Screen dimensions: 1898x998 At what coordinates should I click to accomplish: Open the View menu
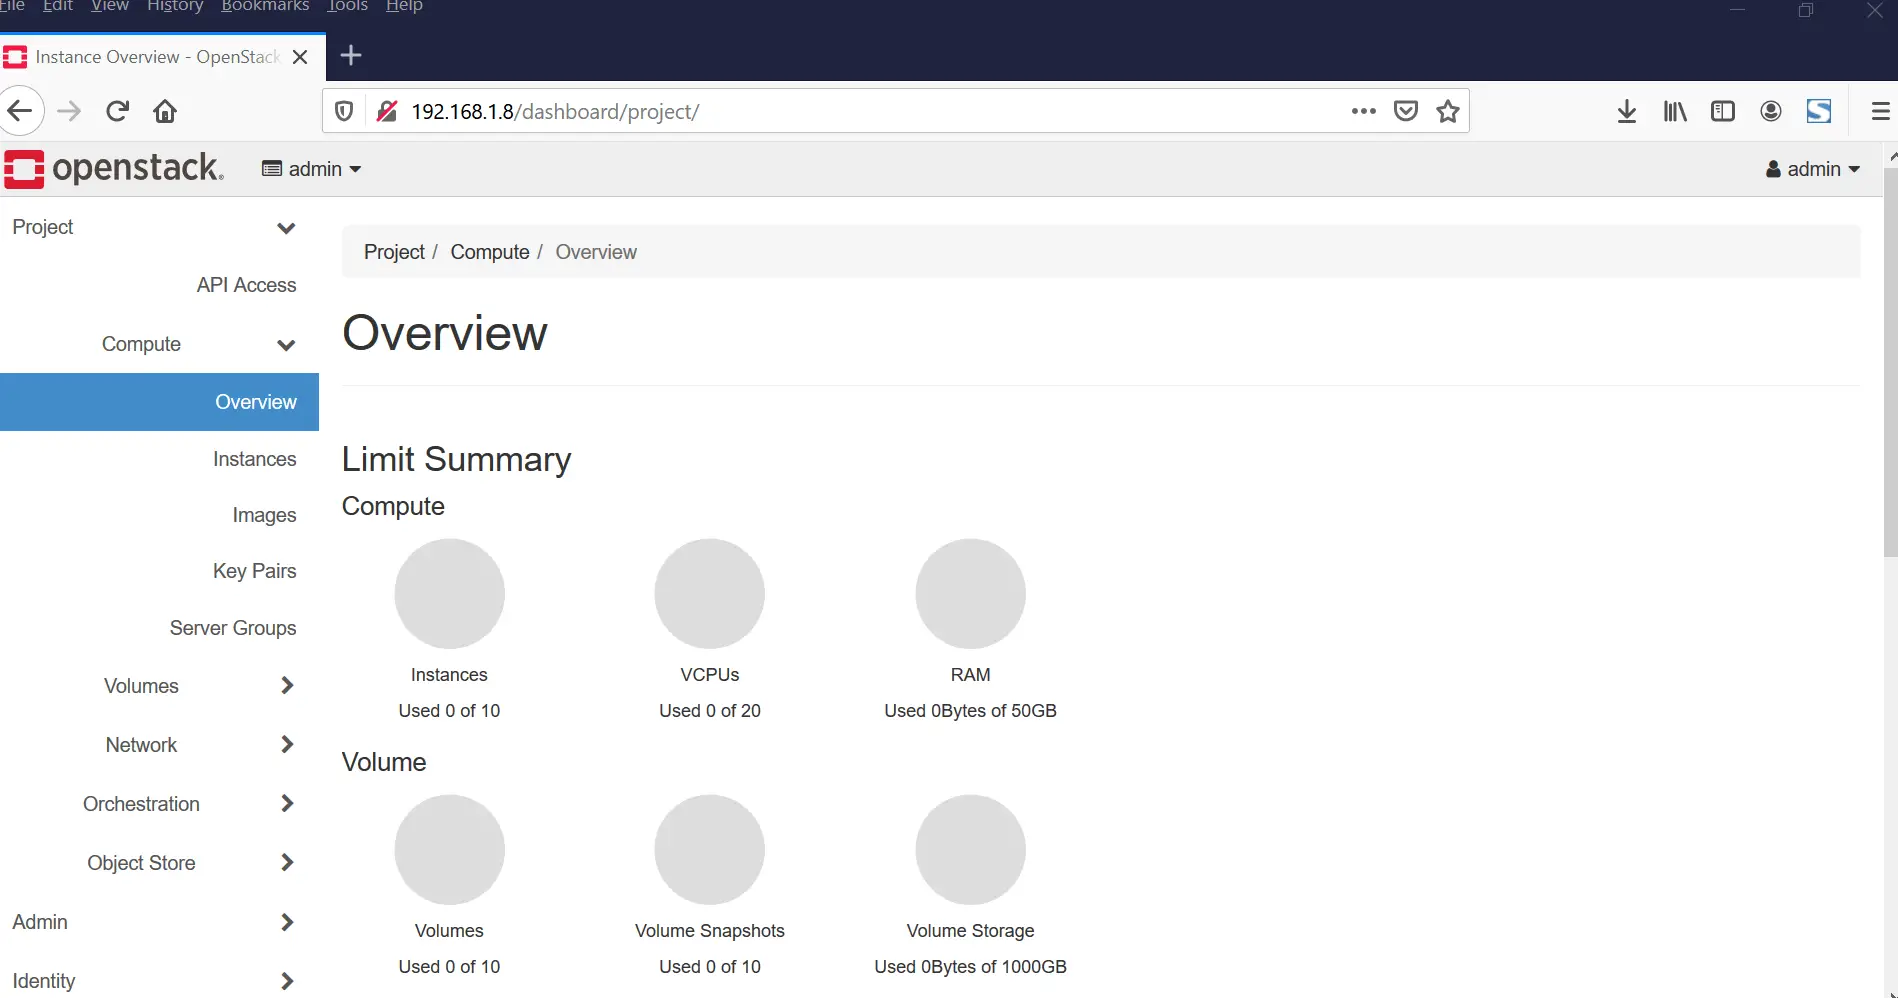click(110, 6)
